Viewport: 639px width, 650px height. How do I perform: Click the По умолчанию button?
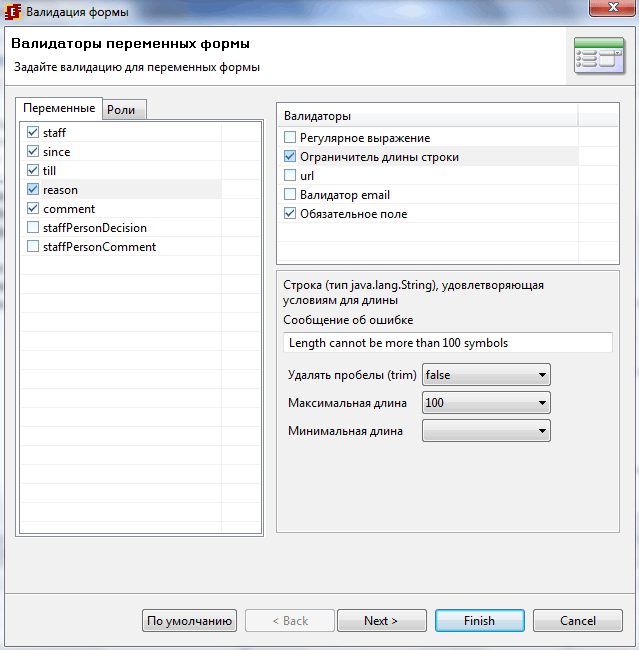pos(190,621)
